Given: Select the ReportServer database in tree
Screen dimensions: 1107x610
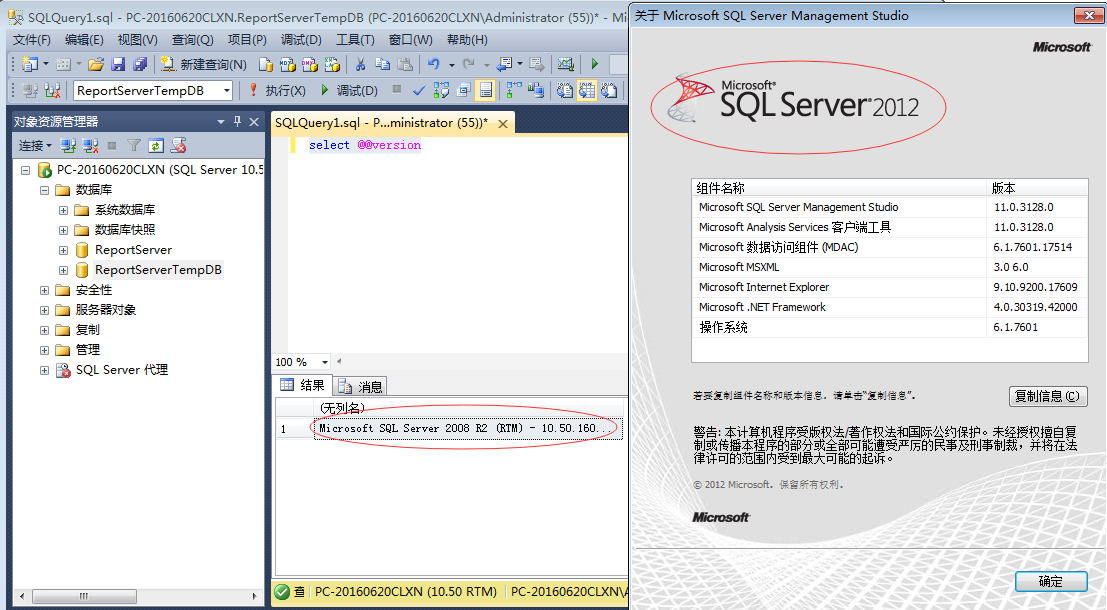Looking at the screenshot, I should [133, 250].
